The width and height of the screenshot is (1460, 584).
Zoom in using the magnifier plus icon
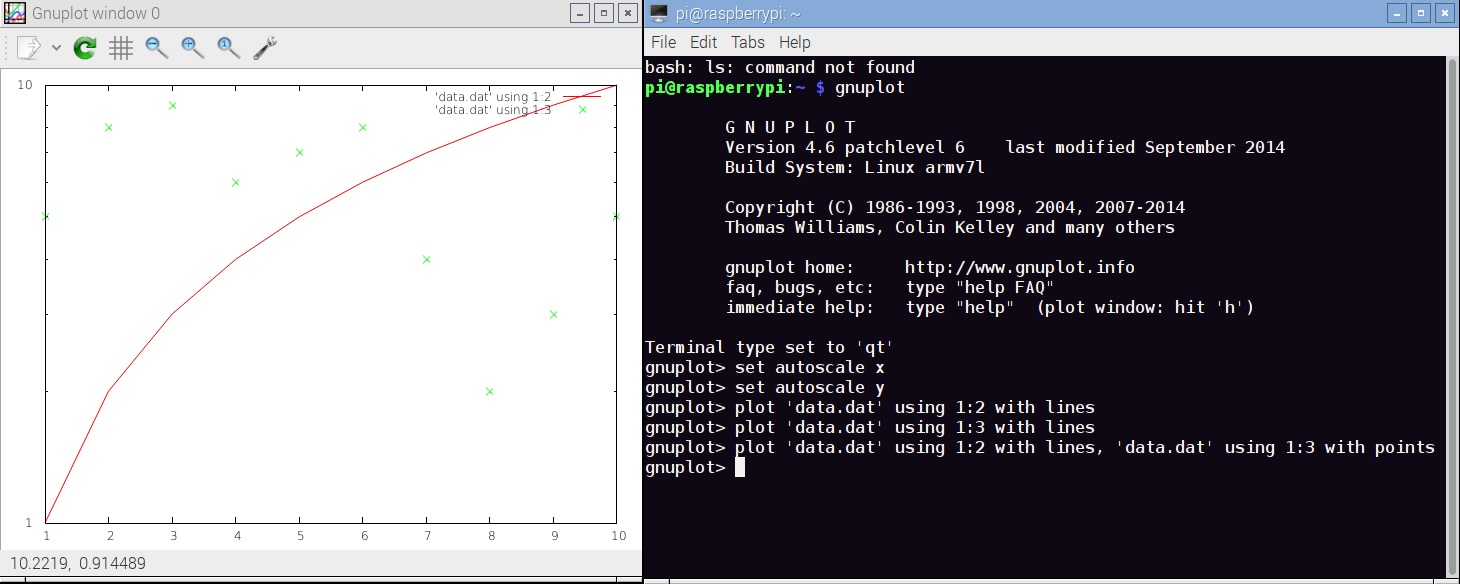click(190, 47)
